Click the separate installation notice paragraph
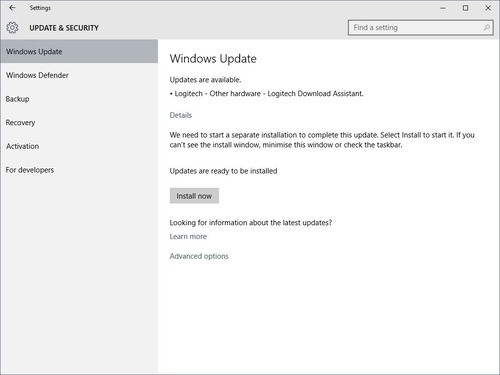Viewport: 500px width, 375px height. tap(322, 140)
